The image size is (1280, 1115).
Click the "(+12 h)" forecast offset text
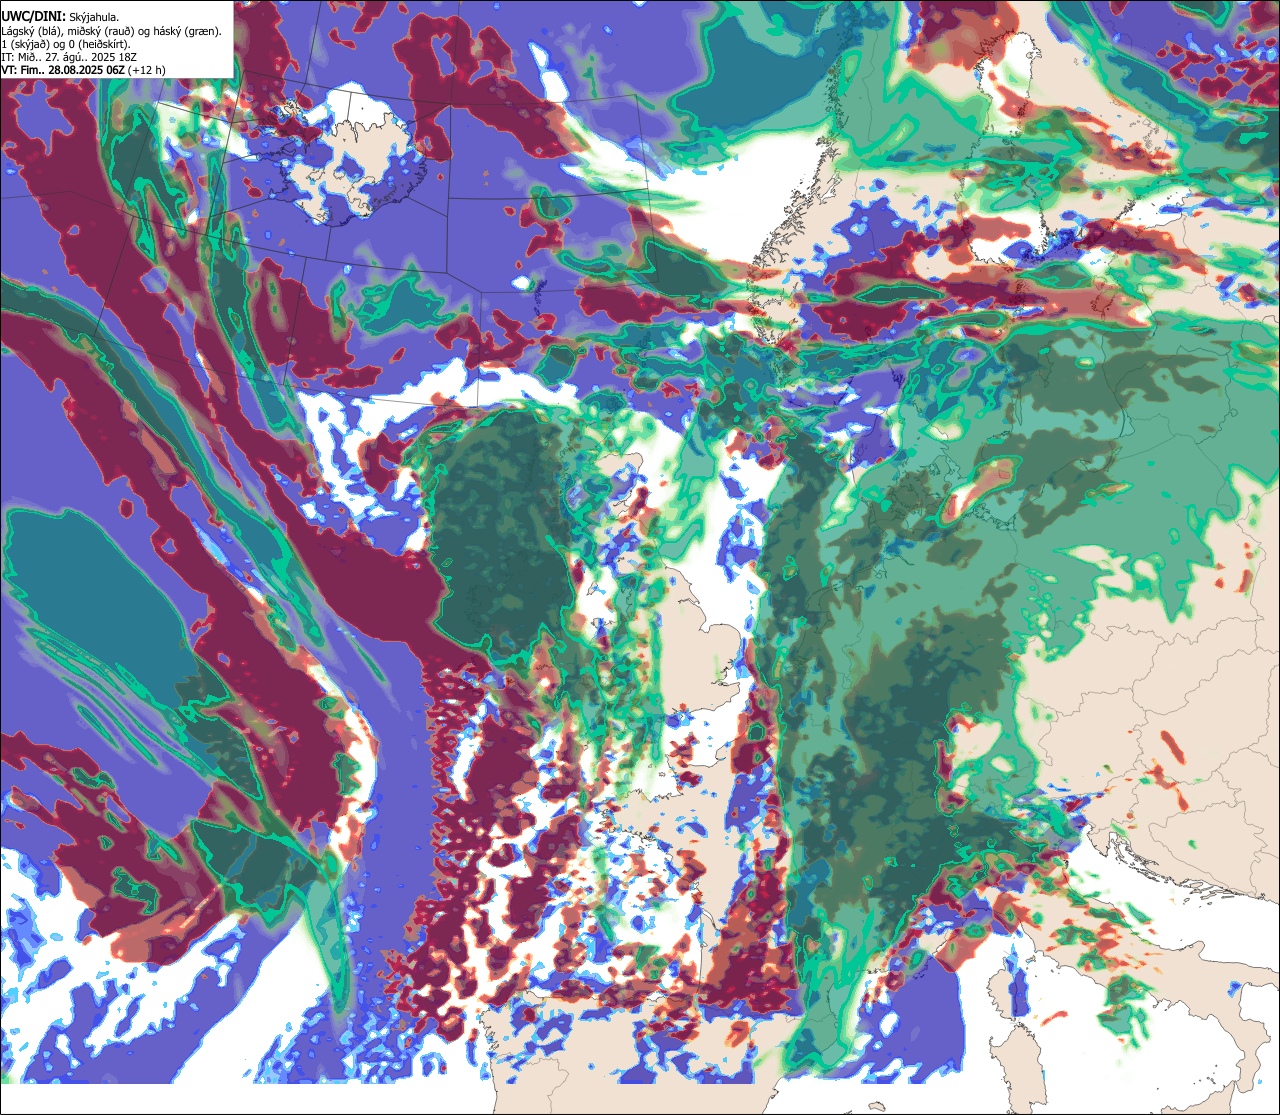[x=146, y=71]
